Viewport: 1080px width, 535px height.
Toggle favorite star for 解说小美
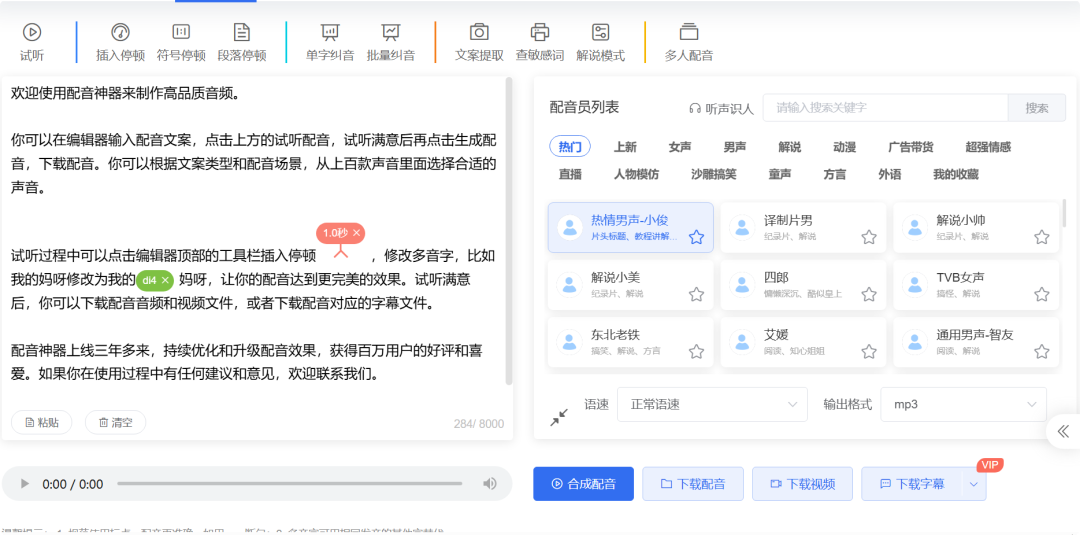tap(696, 294)
